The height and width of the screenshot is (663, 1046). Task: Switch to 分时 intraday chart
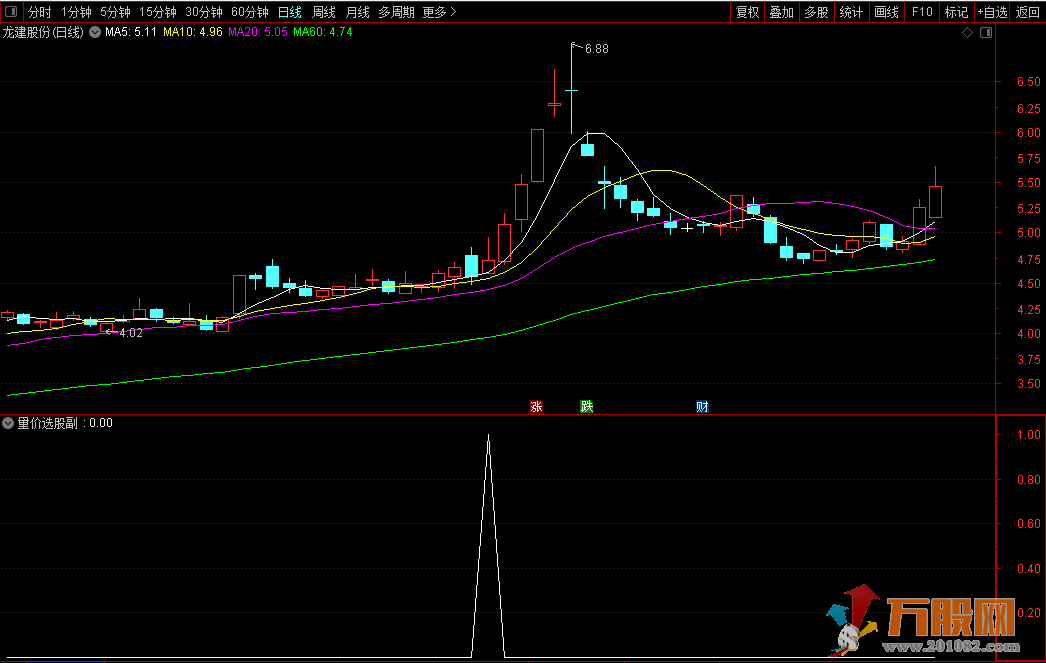click(39, 12)
